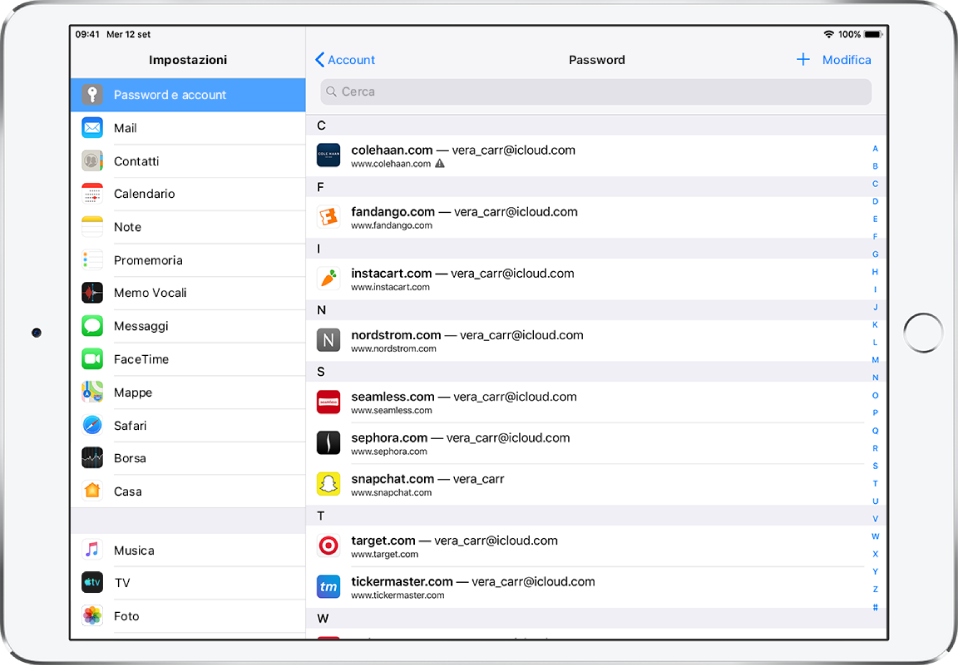Click the Cerca search field
The height and width of the screenshot is (665, 958).
tap(596, 92)
